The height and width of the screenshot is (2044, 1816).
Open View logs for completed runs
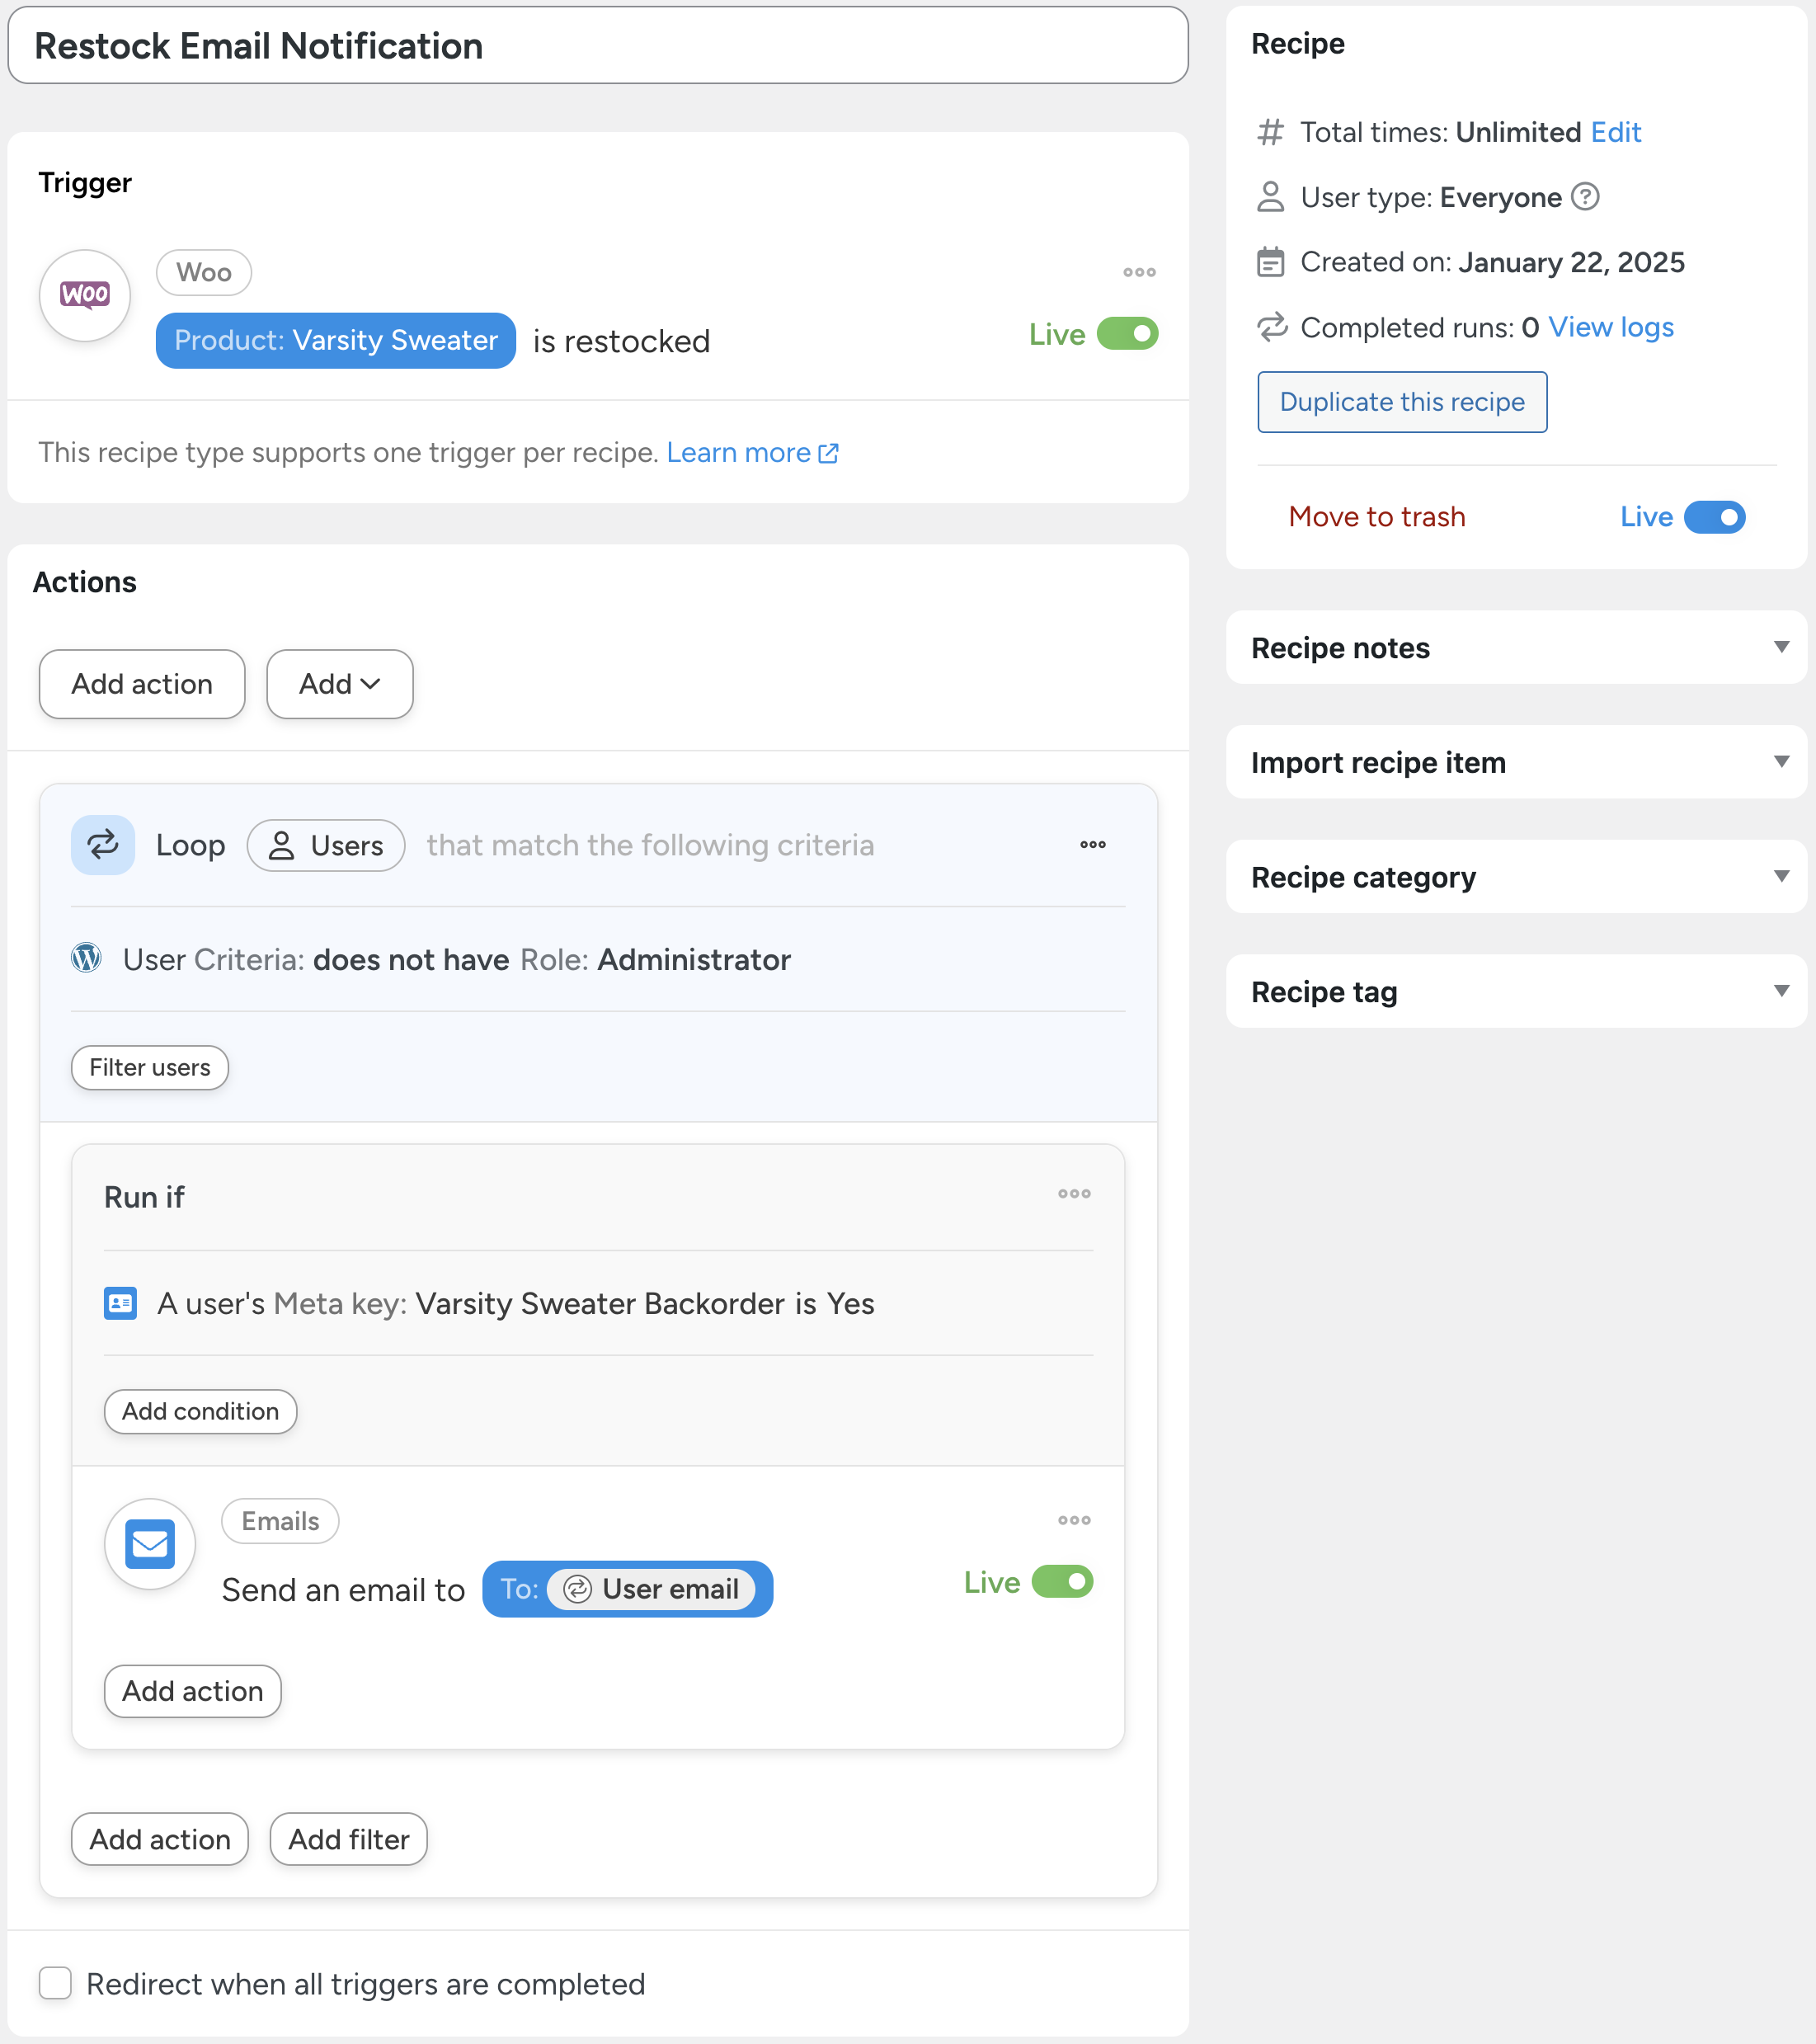pos(1609,327)
